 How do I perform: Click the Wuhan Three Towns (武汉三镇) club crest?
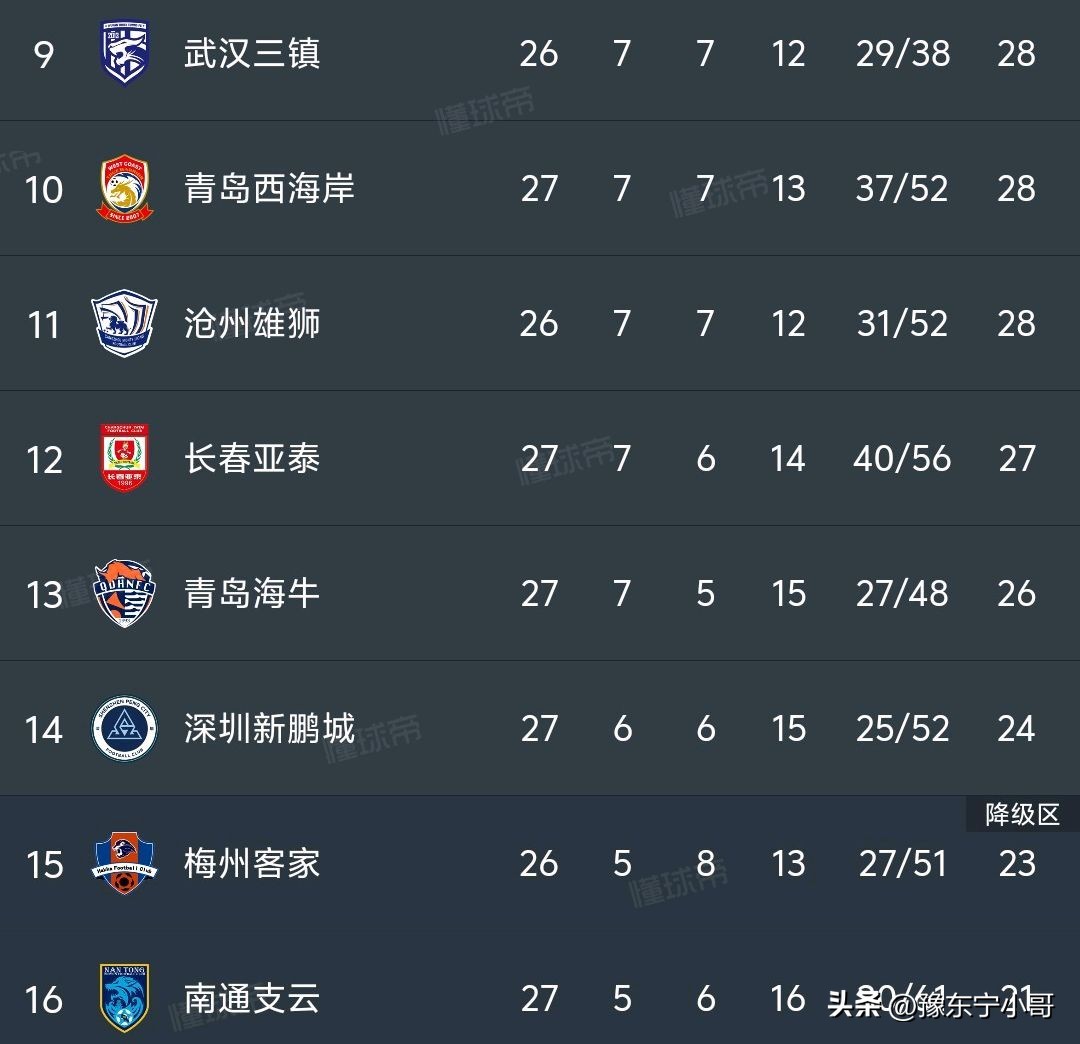click(x=125, y=54)
